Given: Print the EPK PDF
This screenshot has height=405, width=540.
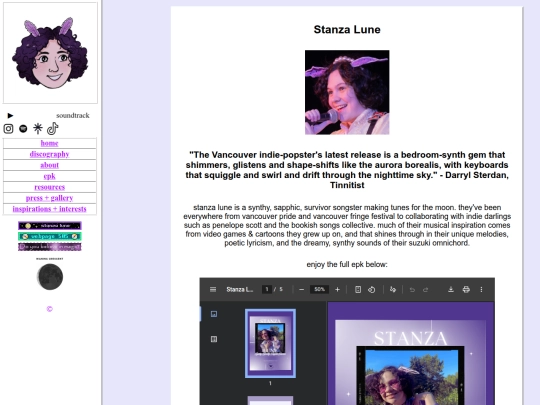Looking at the screenshot, I should [x=466, y=289].
